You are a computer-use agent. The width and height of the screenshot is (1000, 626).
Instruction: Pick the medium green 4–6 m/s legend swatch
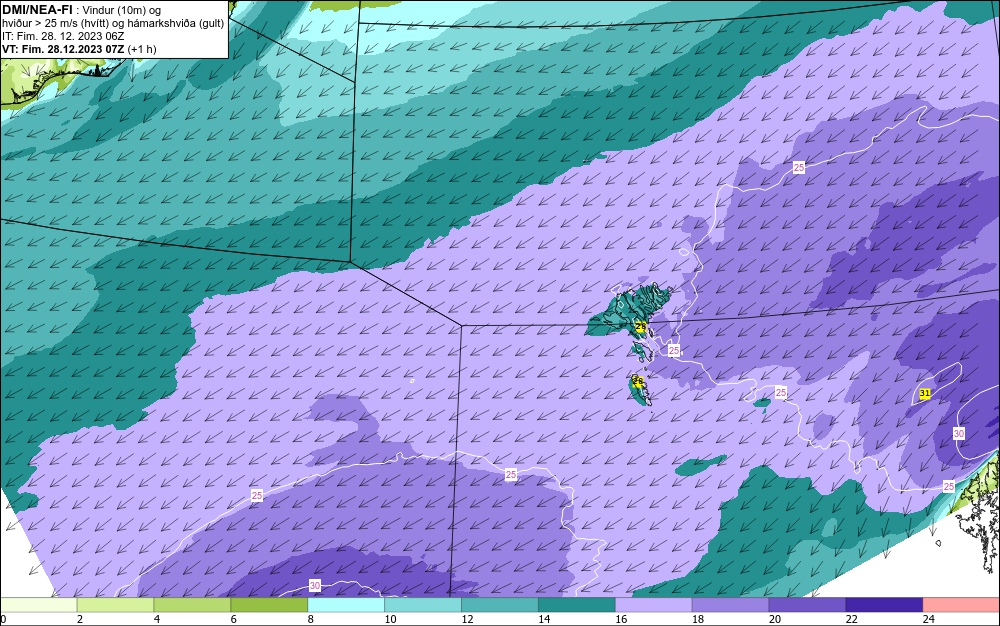click(x=192, y=605)
